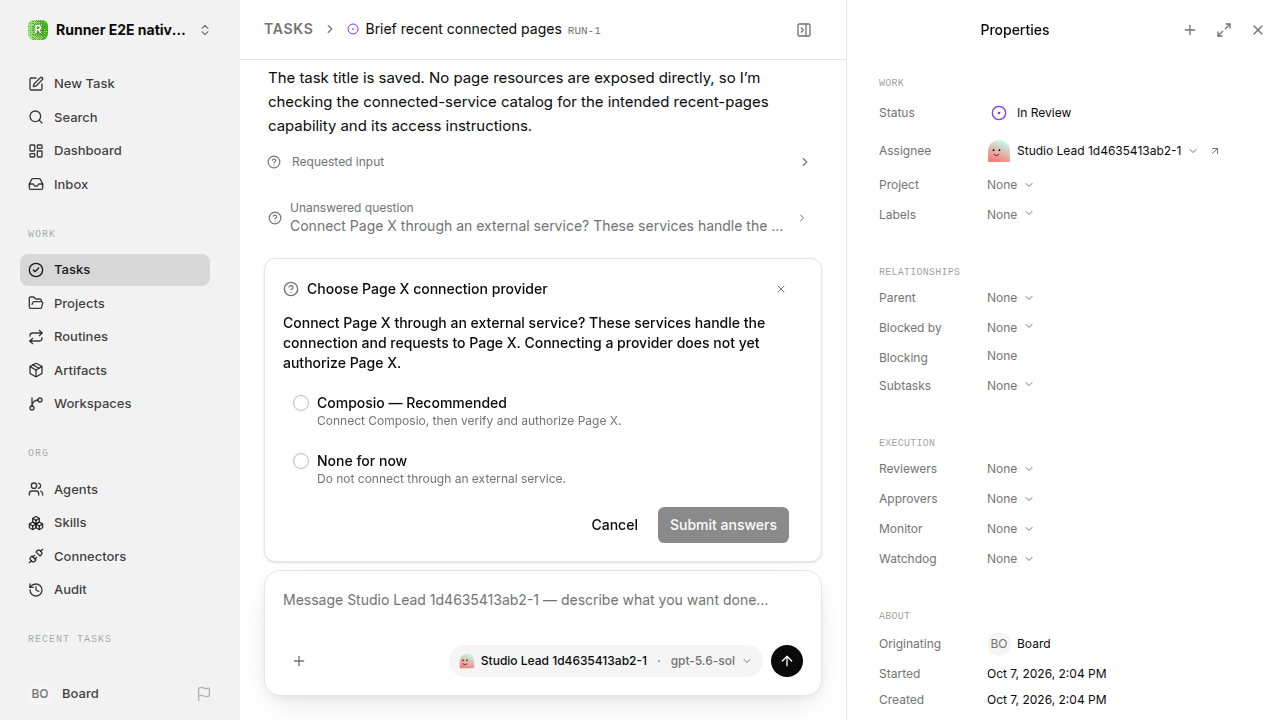Open the Connectors plug icon
This screenshot has height=720, width=1280.
(x=36, y=556)
